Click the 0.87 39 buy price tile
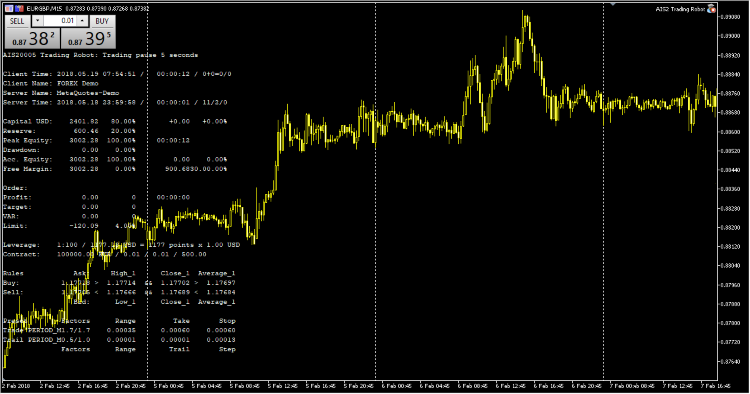This screenshot has width=750, height=394. [88, 38]
